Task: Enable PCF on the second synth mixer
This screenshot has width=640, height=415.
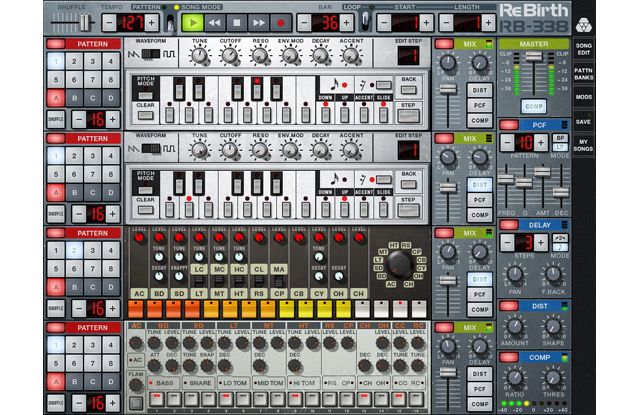Action: point(480,200)
